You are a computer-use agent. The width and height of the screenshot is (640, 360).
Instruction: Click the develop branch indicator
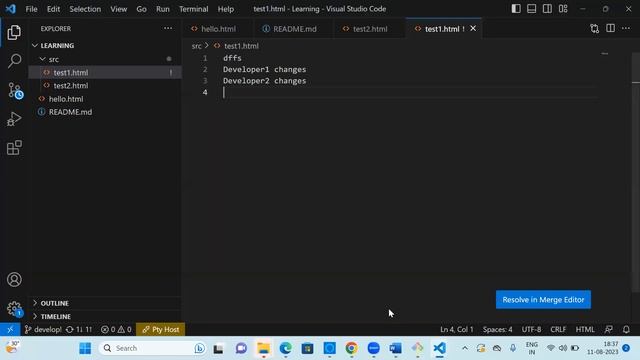[x=43, y=329]
